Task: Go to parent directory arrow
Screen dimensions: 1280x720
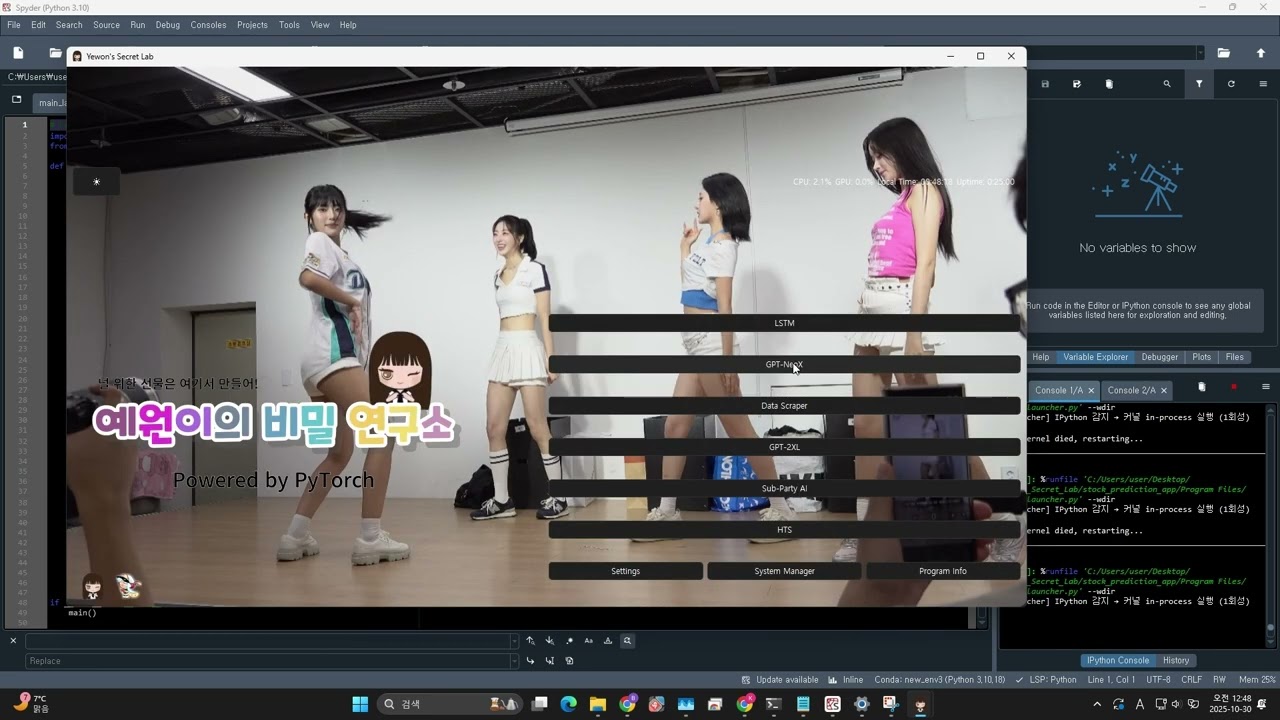Action: (1260, 53)
